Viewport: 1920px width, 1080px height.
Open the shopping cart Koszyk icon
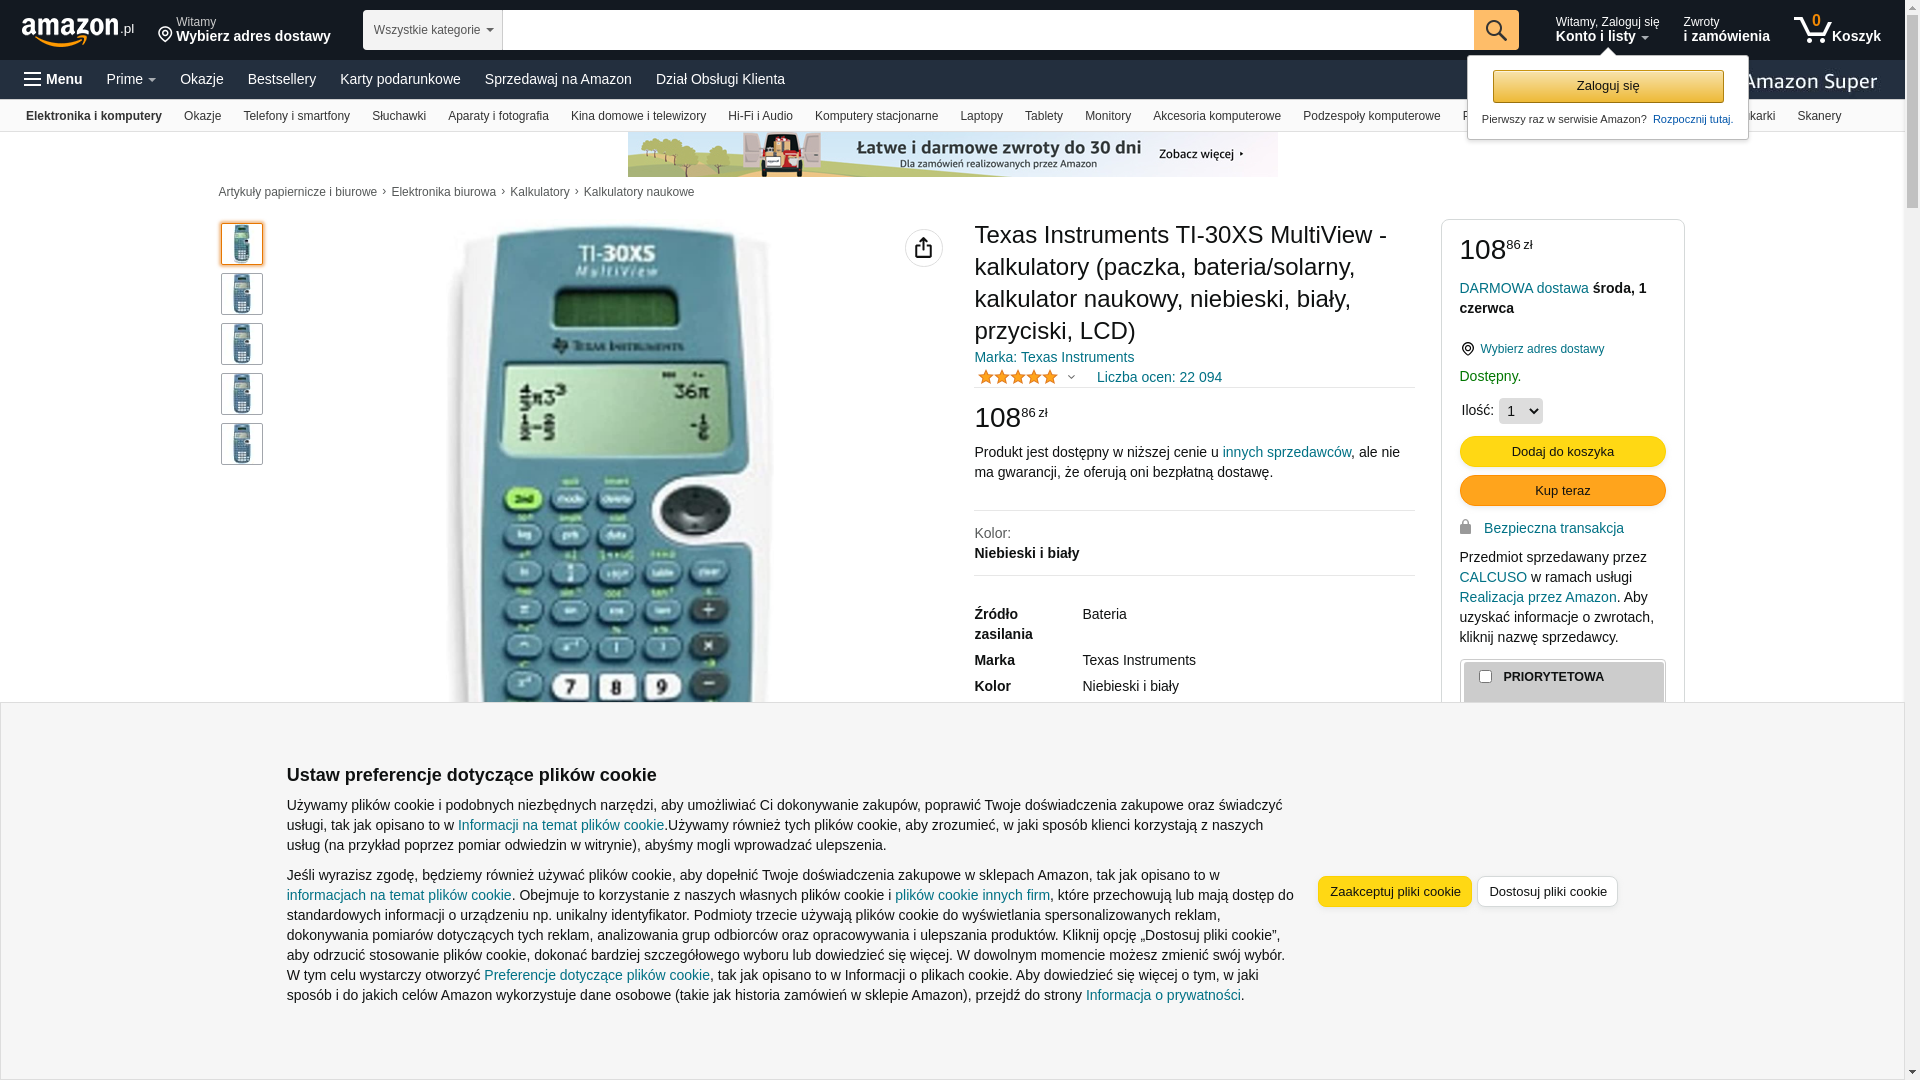tap(1837, 30)
